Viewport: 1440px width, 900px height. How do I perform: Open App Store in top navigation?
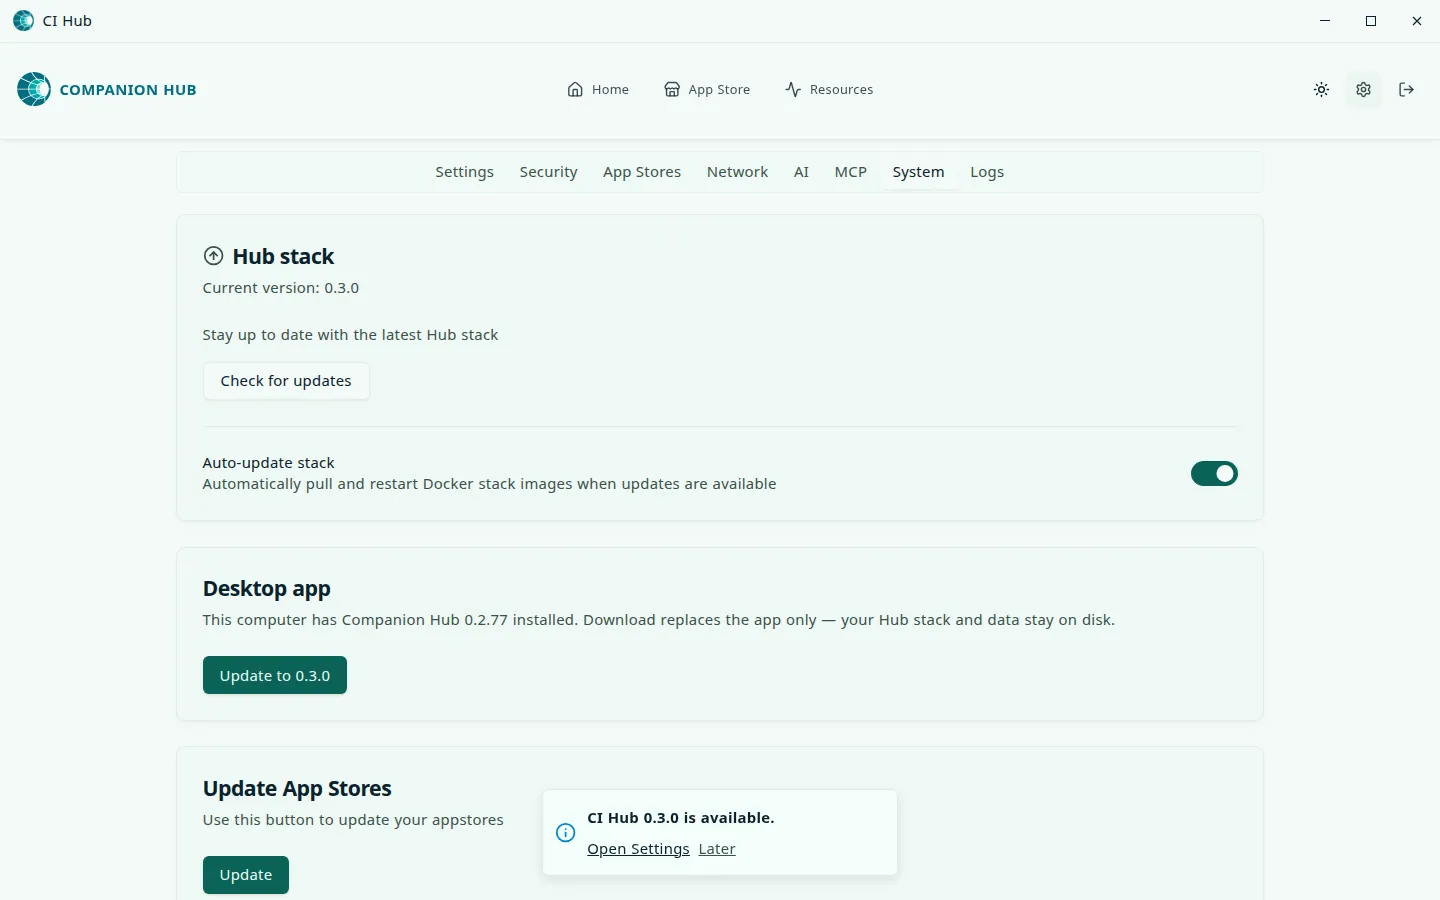pyautogui.click(x=707, y=90)
